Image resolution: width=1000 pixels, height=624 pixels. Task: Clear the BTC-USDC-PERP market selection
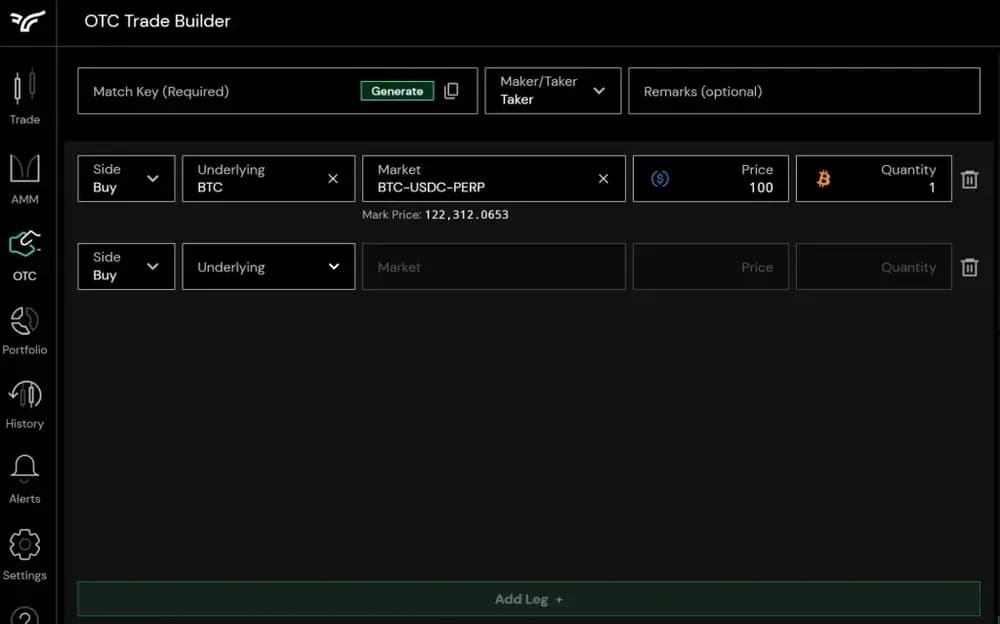click(x=603, y=179)
